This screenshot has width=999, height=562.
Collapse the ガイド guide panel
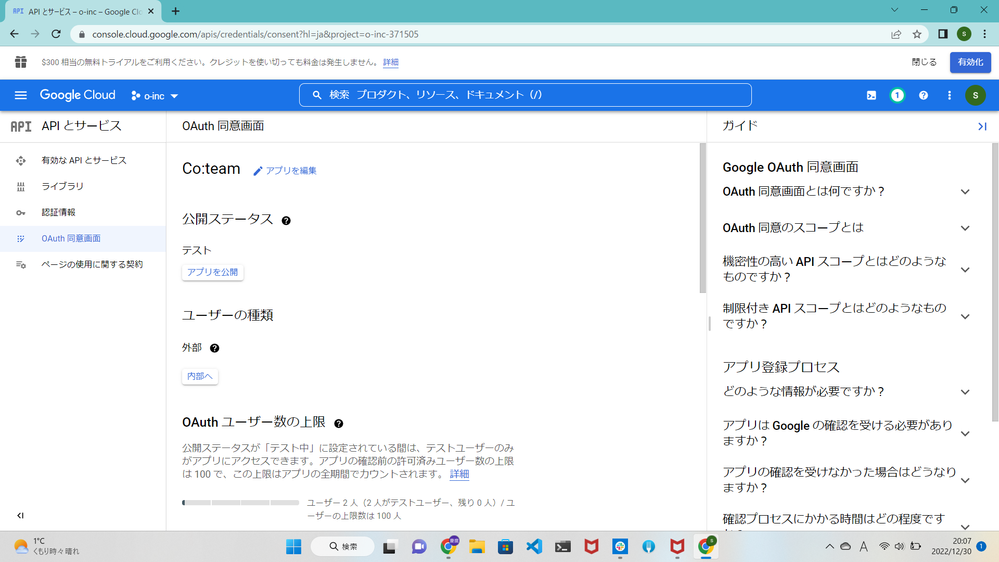click(x=982, y=127)
